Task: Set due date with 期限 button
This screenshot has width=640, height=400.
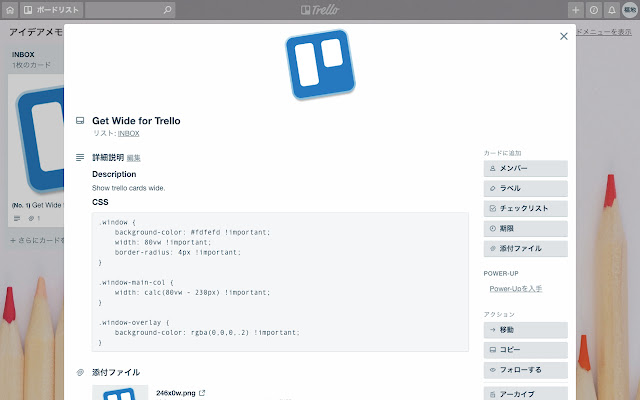Action: point(526,229)
